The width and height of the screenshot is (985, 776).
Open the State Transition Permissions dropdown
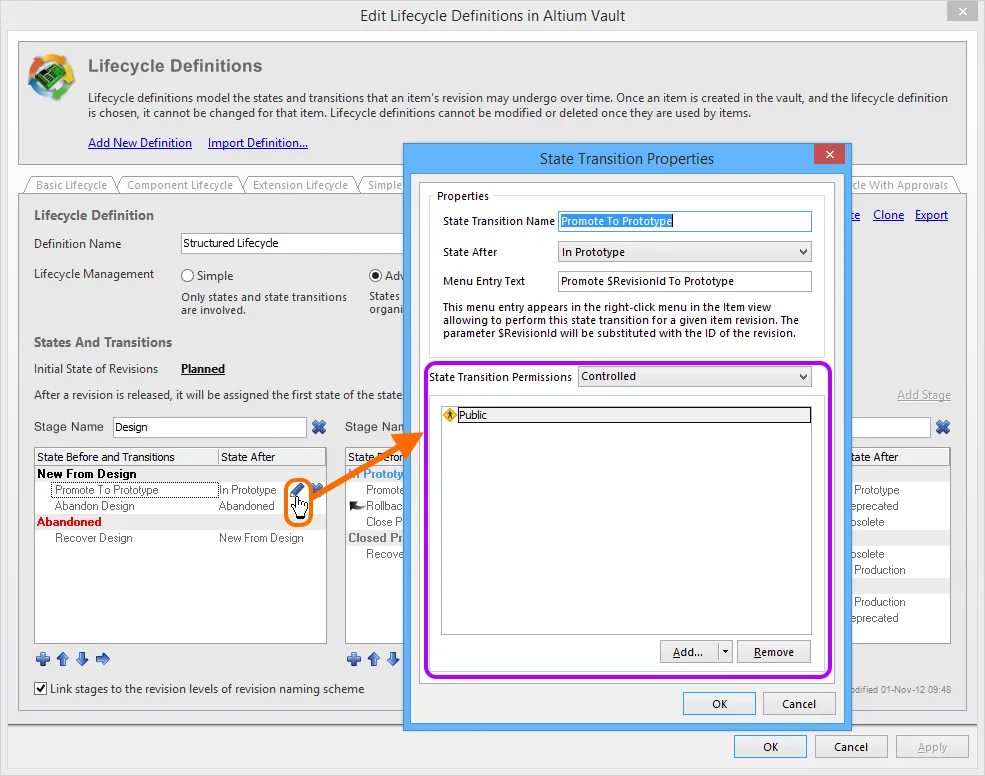[x=695, y=376]
